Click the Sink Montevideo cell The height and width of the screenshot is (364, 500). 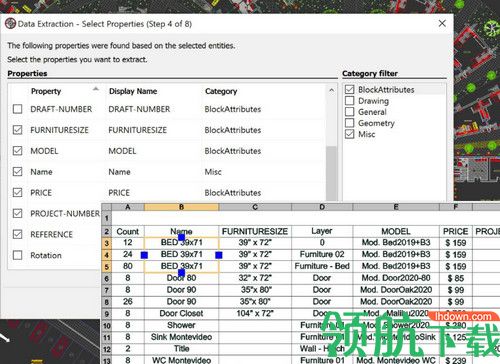coord(181,337)
